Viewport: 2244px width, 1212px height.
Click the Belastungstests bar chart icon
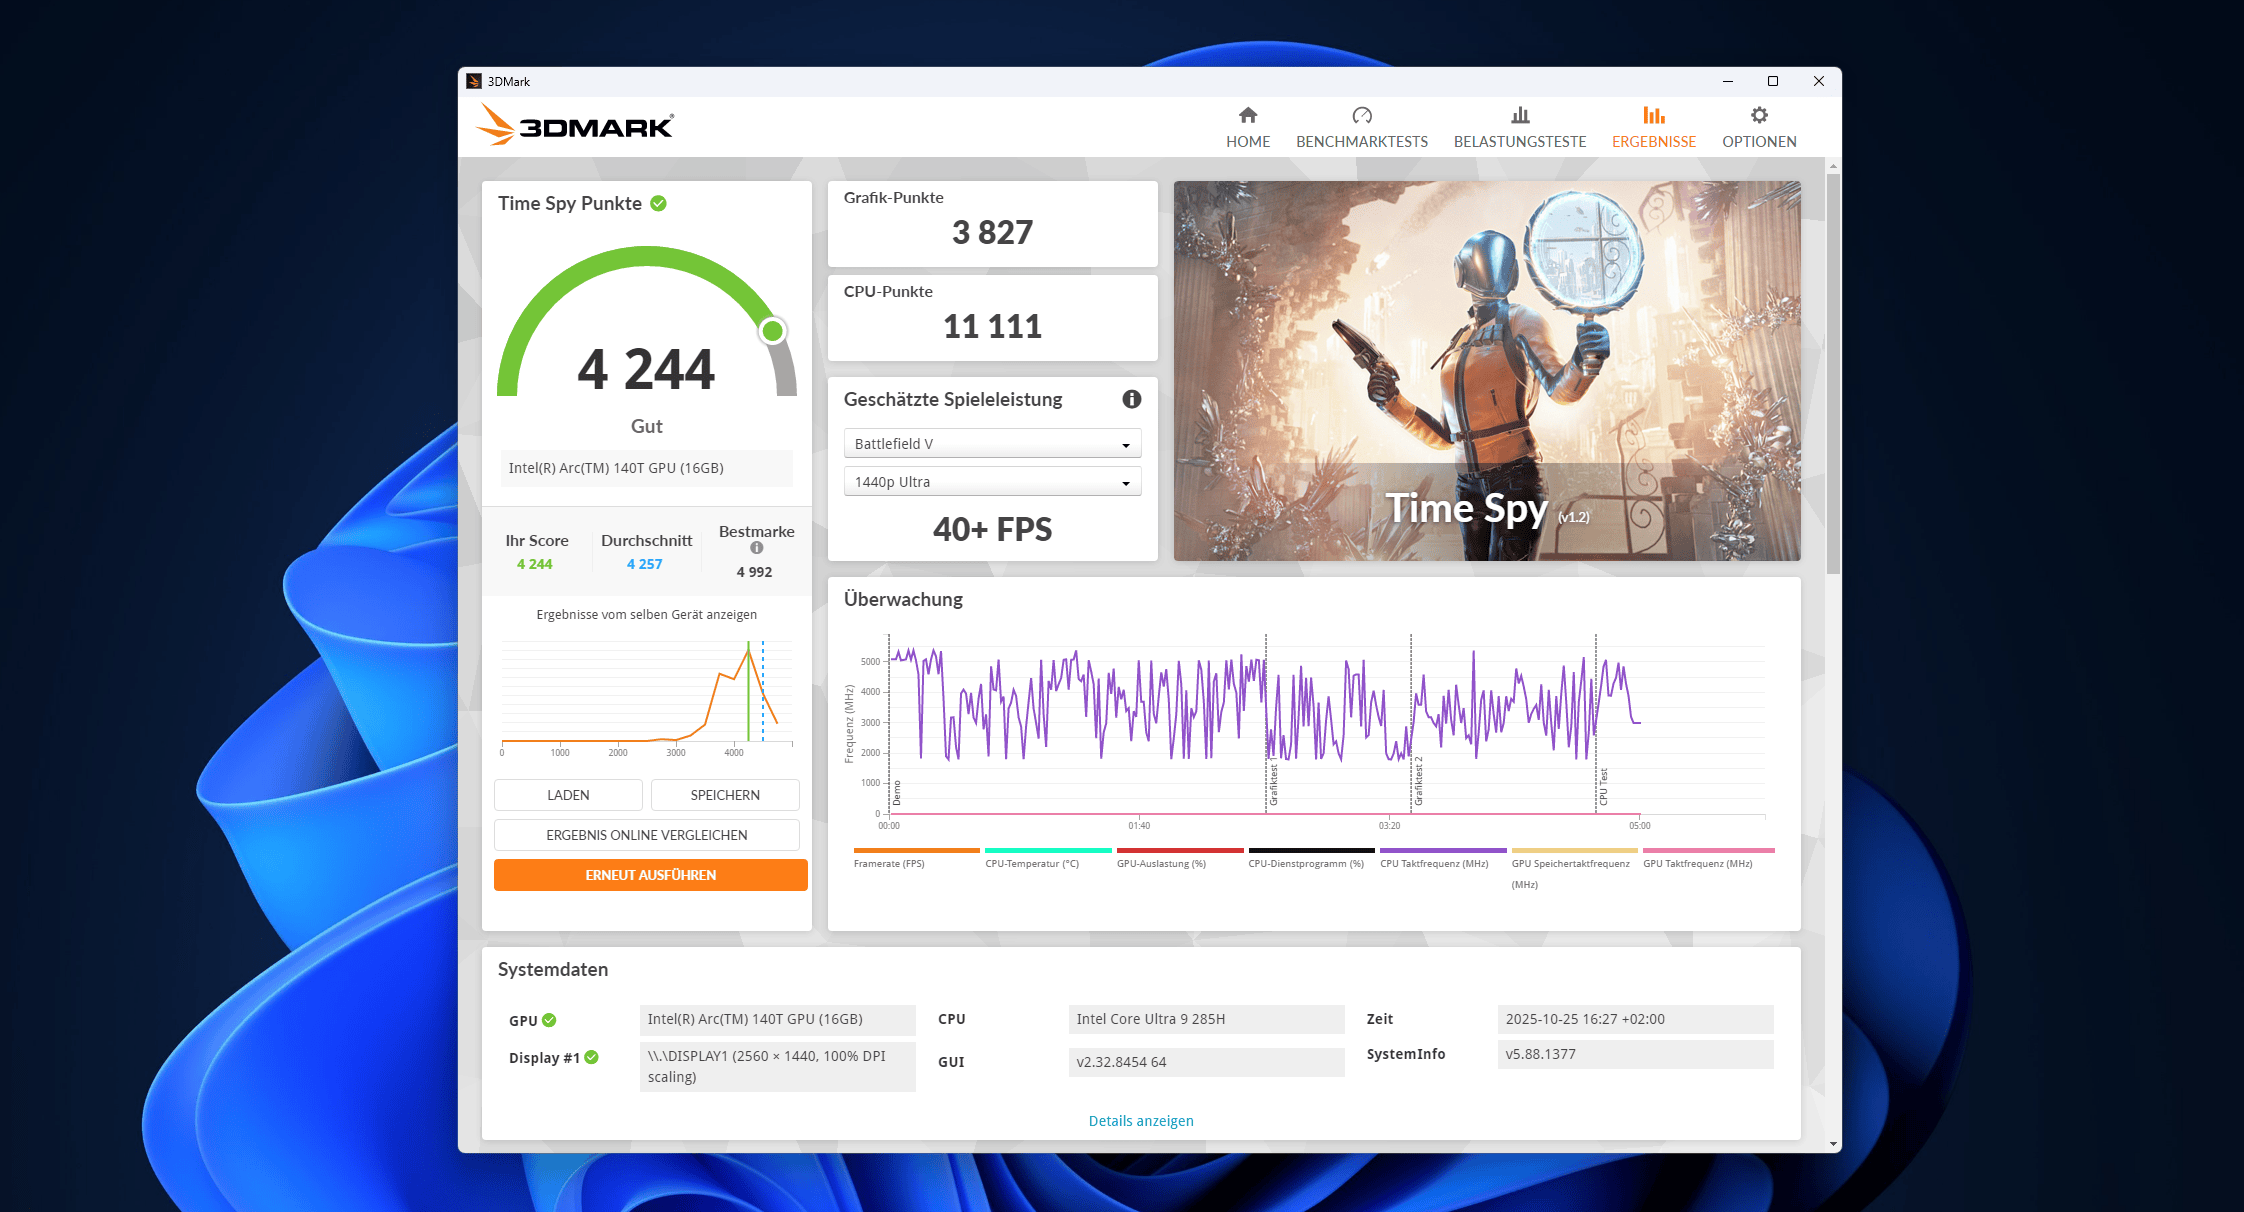click(1520, 115)
